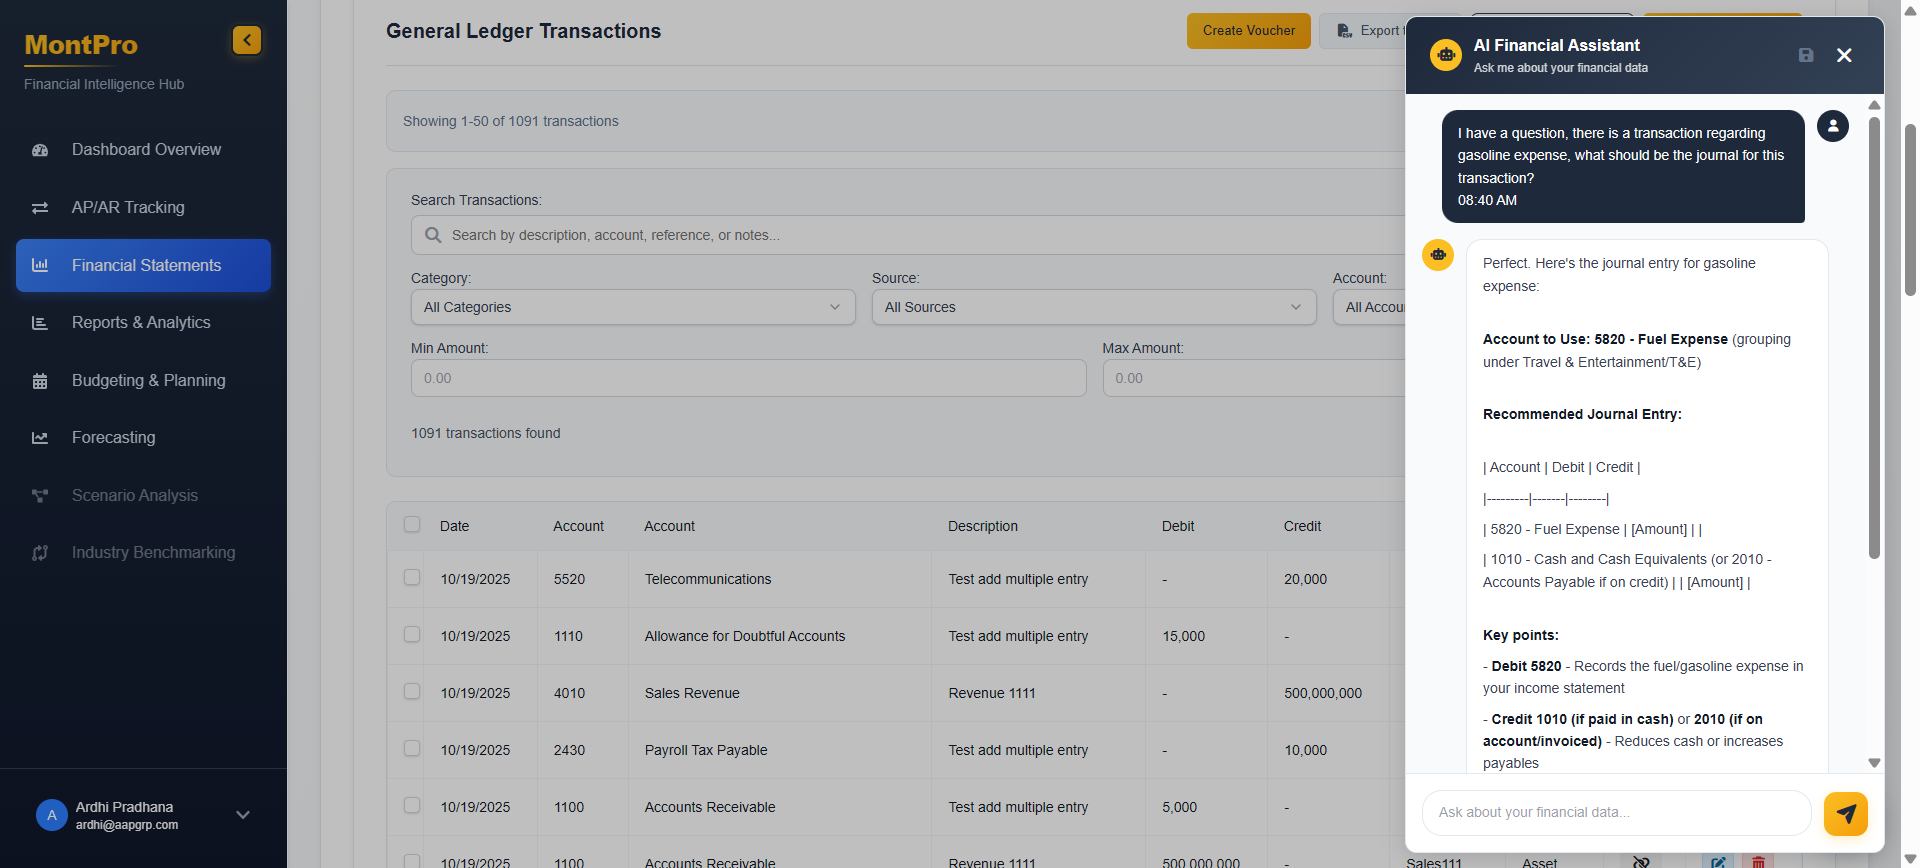Check the Allowance for Doubtful Accounts checkbox
Viewport: 1920px width, 868px height.
412,634
